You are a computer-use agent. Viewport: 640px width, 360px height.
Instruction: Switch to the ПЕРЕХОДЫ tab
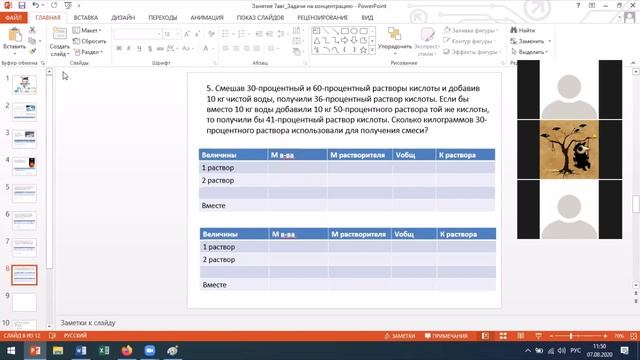click(162, 18)
